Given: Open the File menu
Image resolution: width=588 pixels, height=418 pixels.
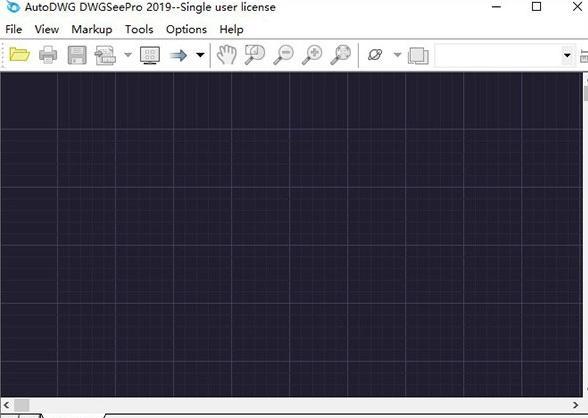Looking at the screenshot, I should pos(14,29).
